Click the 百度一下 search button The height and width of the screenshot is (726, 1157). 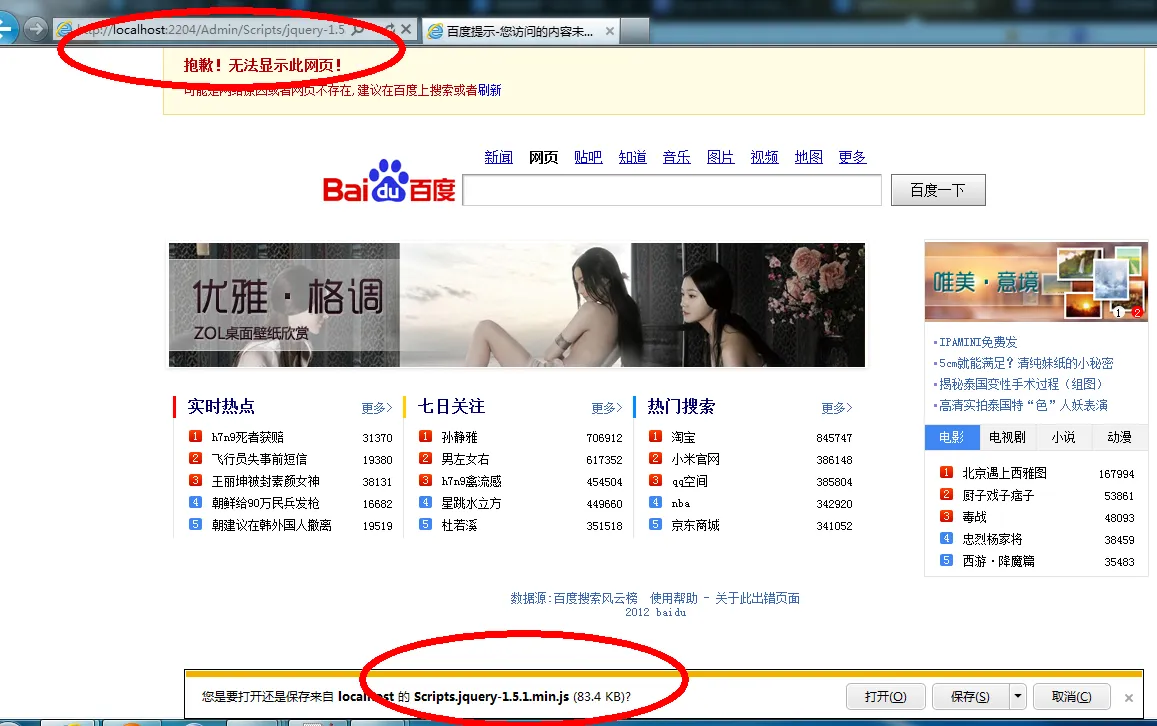coord(938,190)
